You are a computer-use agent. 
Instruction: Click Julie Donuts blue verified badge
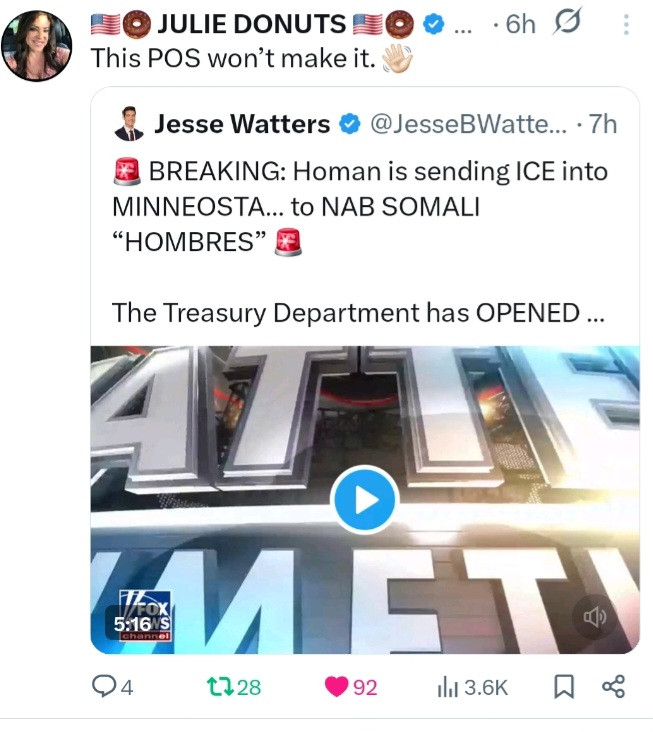click(x=433, y=24)
